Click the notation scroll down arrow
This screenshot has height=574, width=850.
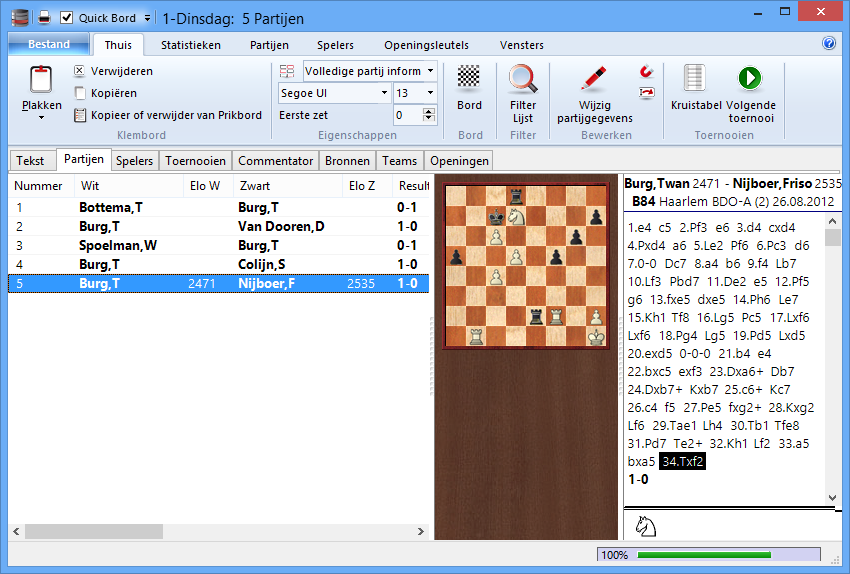pyautogui.click(x=832, y=498)
